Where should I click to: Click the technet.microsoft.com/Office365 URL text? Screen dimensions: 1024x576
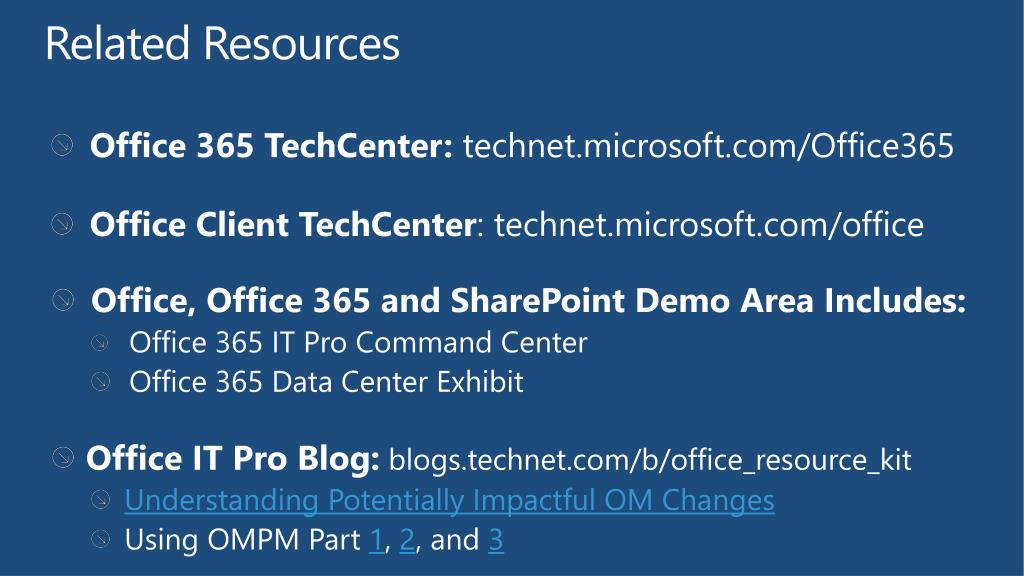(709, 145)
